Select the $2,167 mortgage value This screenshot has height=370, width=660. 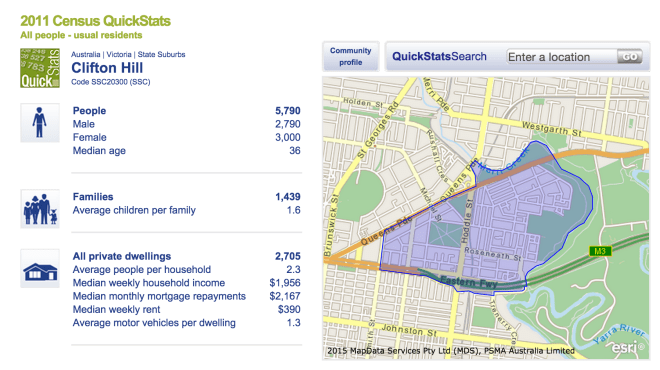tap(285, 296)
